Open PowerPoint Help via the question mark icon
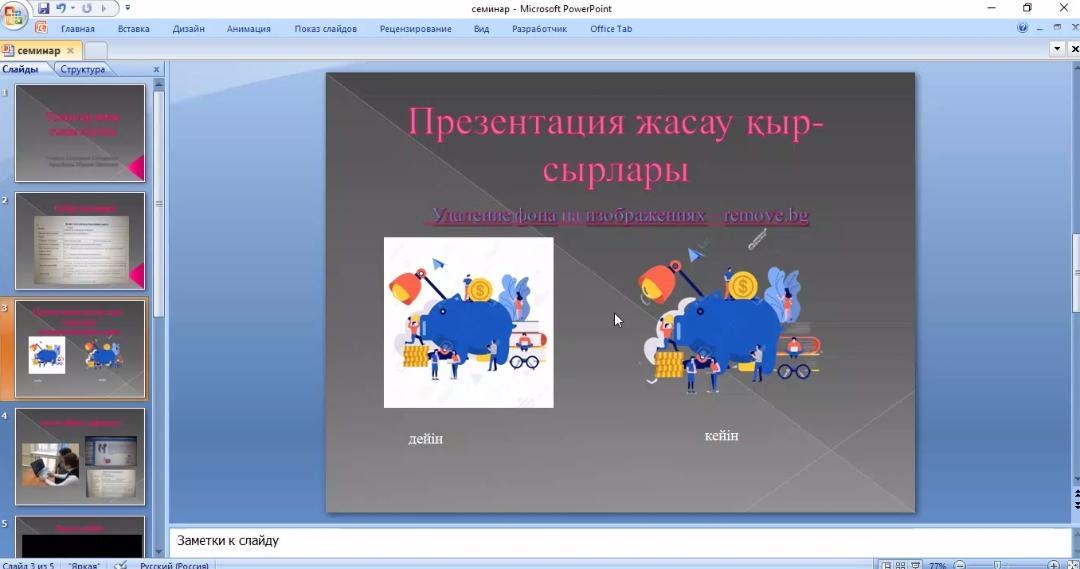Screen dimensions: 1080x569 1022,28
